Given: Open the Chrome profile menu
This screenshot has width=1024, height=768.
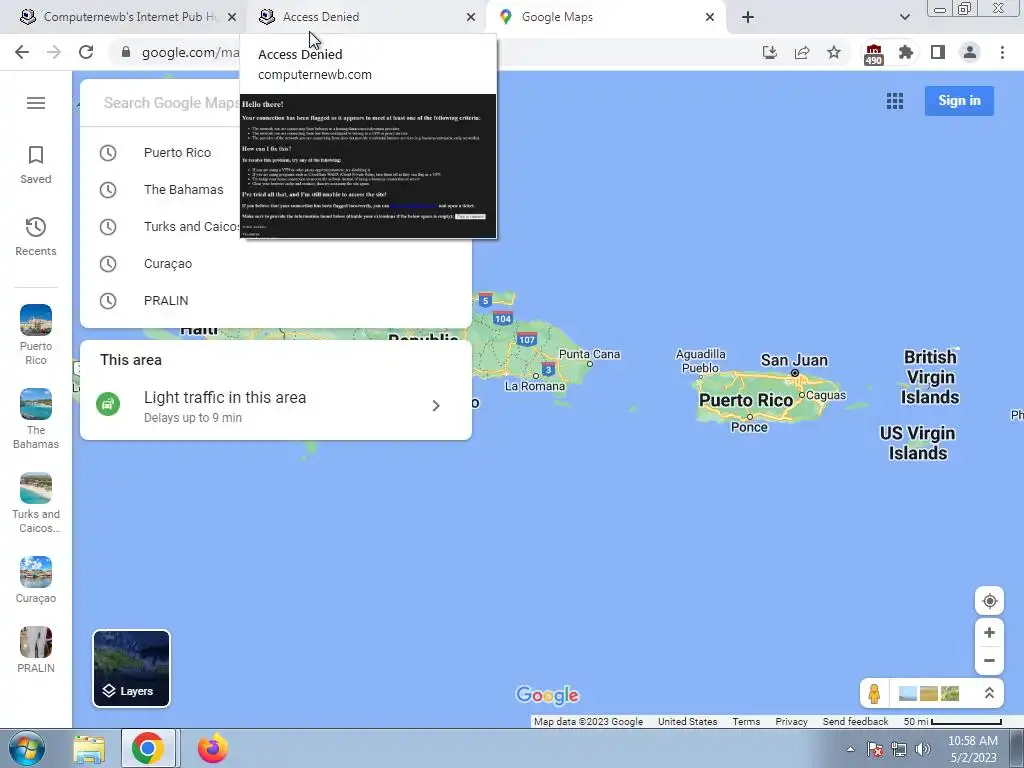Looking at the screenshot, I should click(x=970, y=52).
